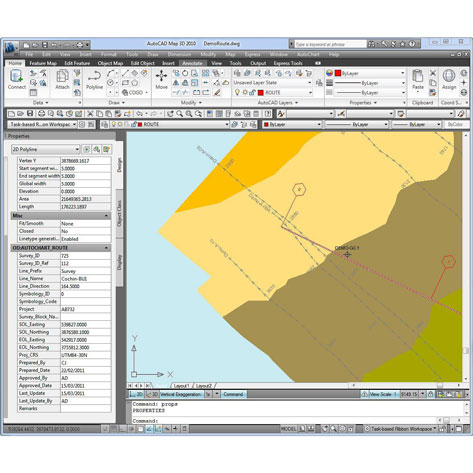Screen dimensions: 473x473
Task: Switch to the Layout1 tab
Action: [181, 386]
